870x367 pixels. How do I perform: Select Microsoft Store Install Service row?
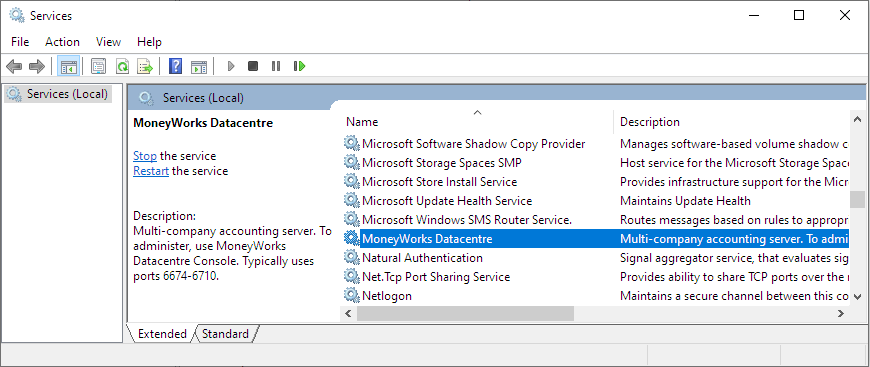439,182
